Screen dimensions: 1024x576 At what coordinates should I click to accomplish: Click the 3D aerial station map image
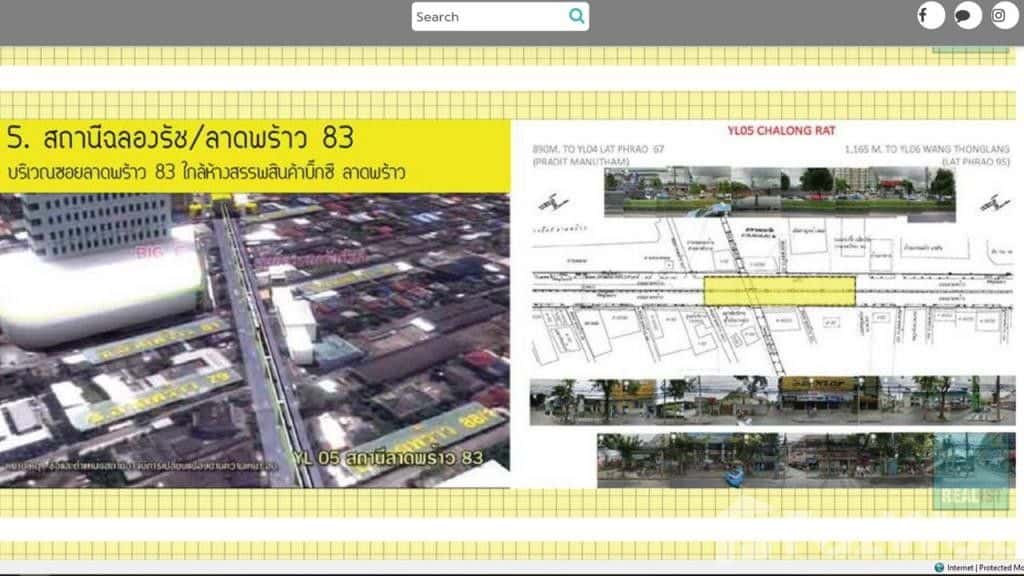255,340
